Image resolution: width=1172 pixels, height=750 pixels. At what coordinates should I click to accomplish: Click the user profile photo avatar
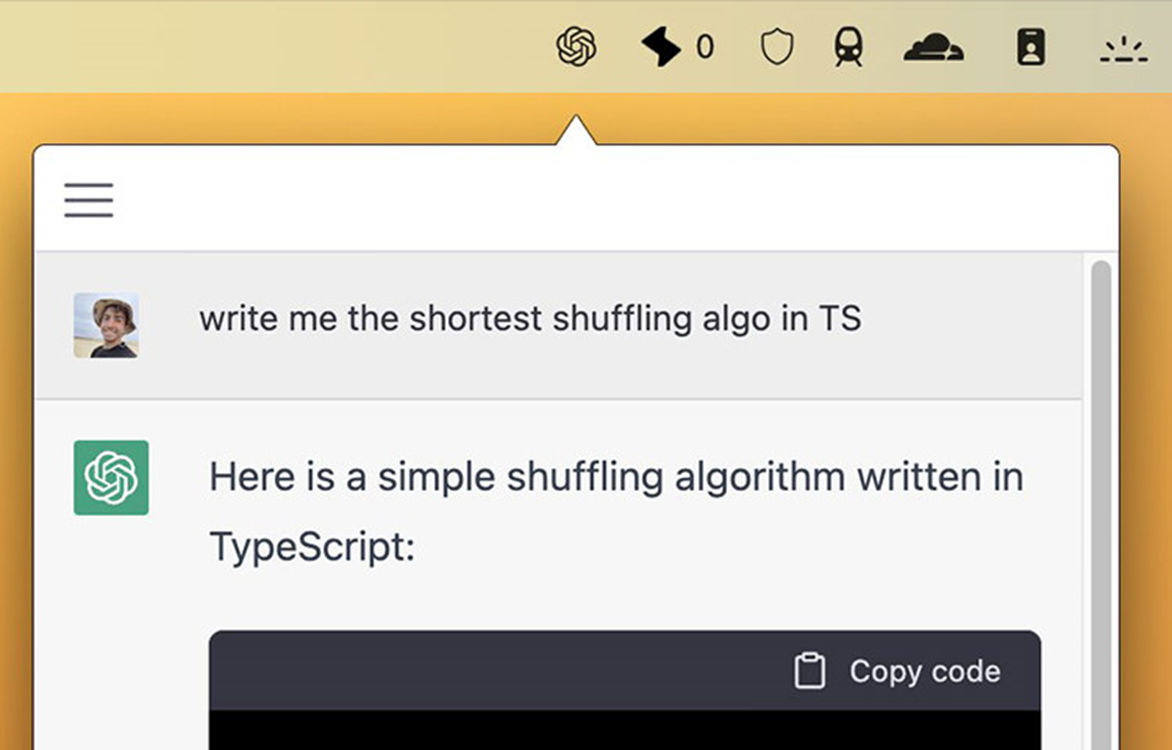(x=106, y=325)
